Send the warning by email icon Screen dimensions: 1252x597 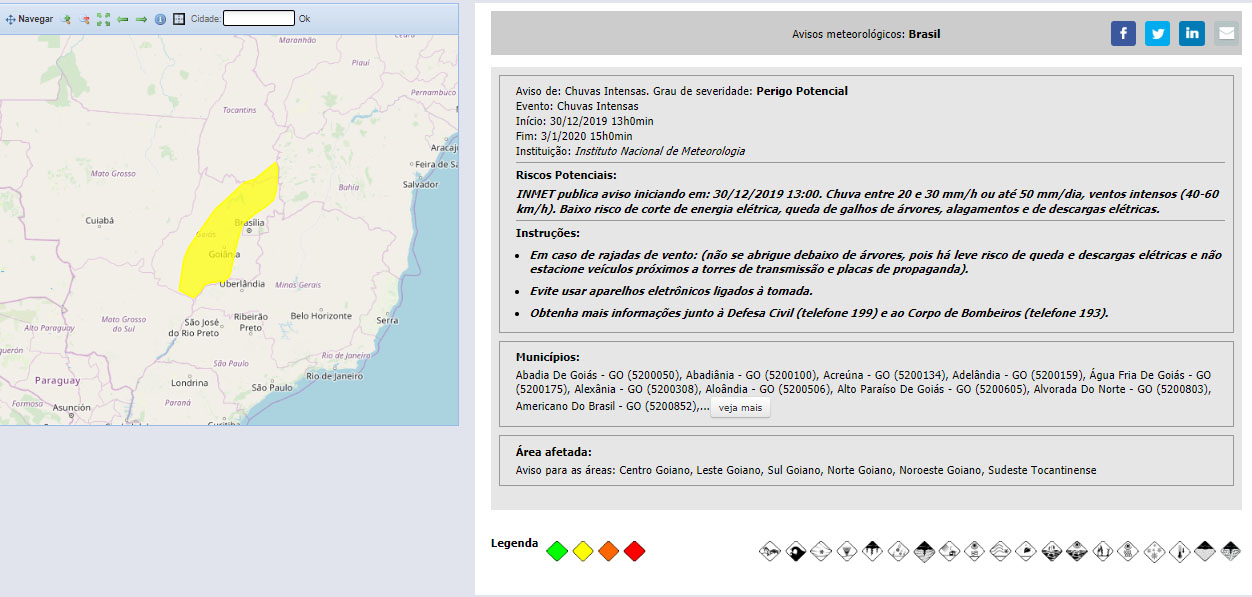(x=1226, y=34)
